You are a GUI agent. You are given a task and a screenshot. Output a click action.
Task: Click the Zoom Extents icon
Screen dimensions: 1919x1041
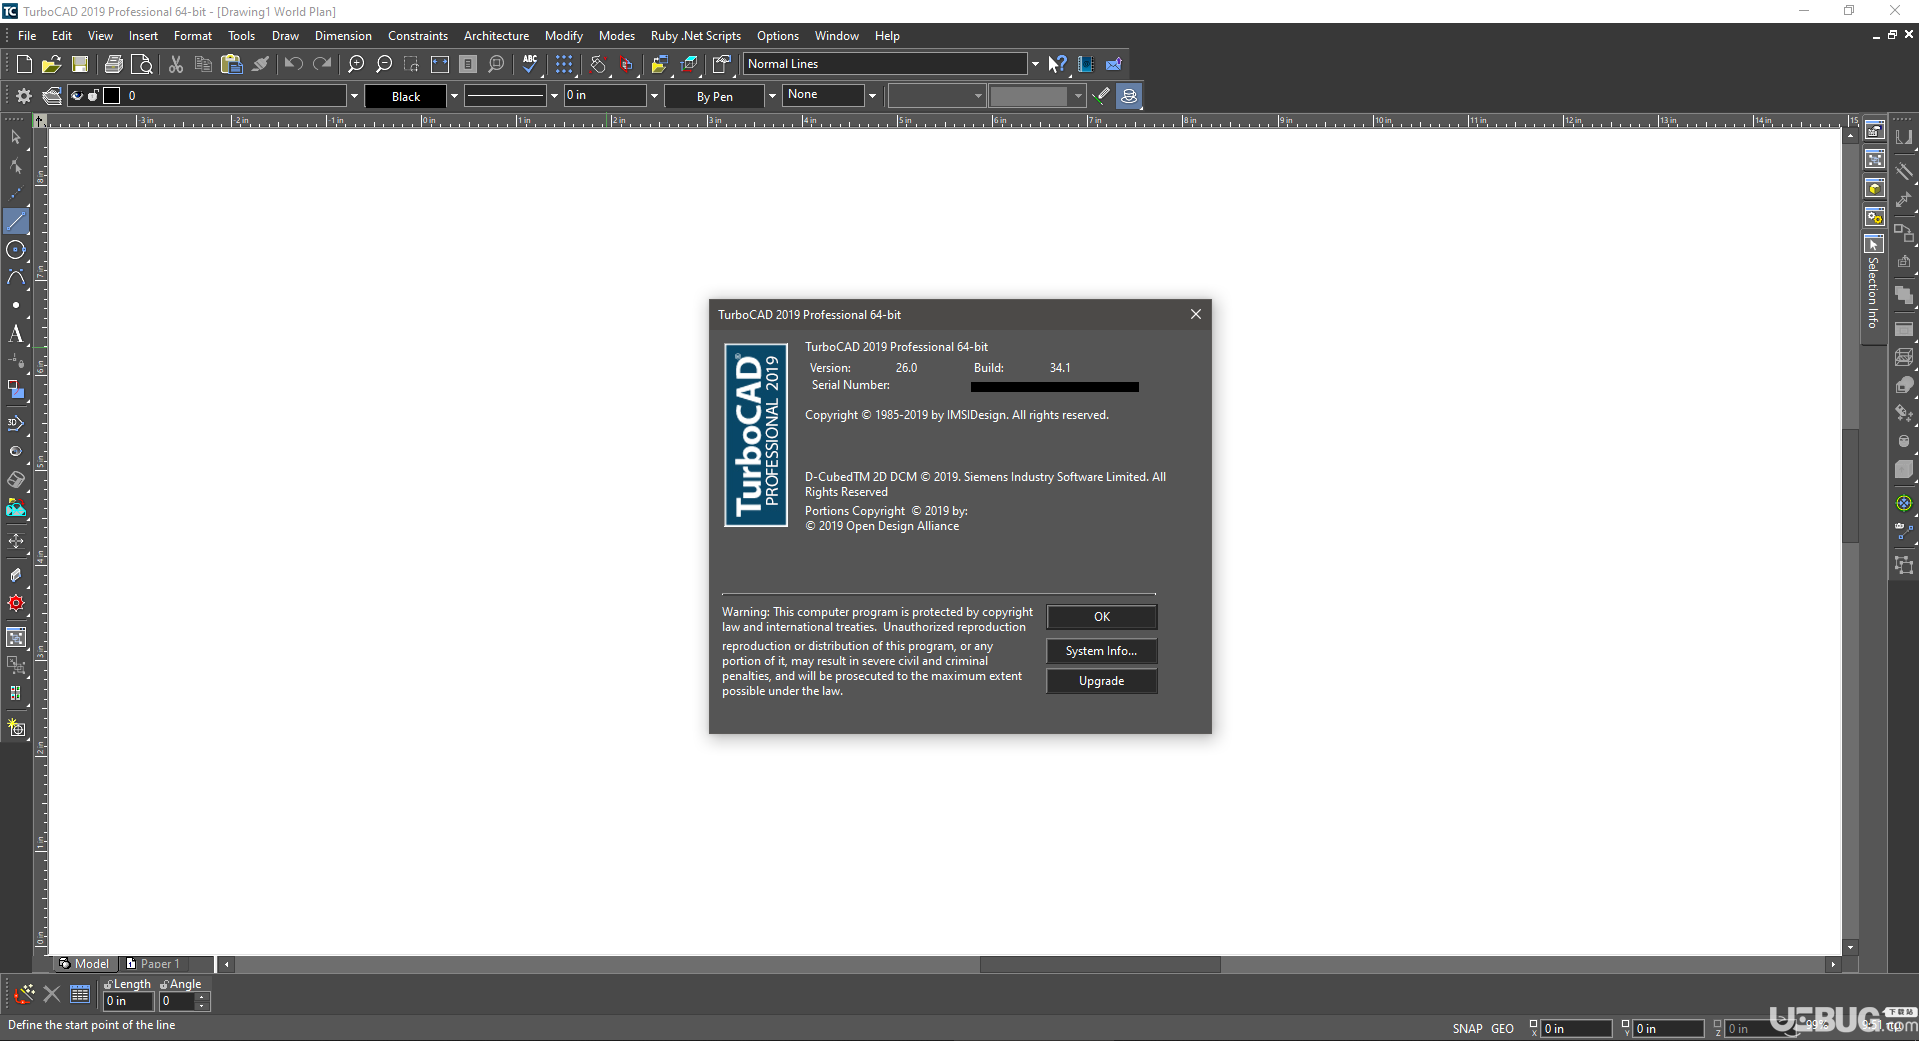point(440,64)
